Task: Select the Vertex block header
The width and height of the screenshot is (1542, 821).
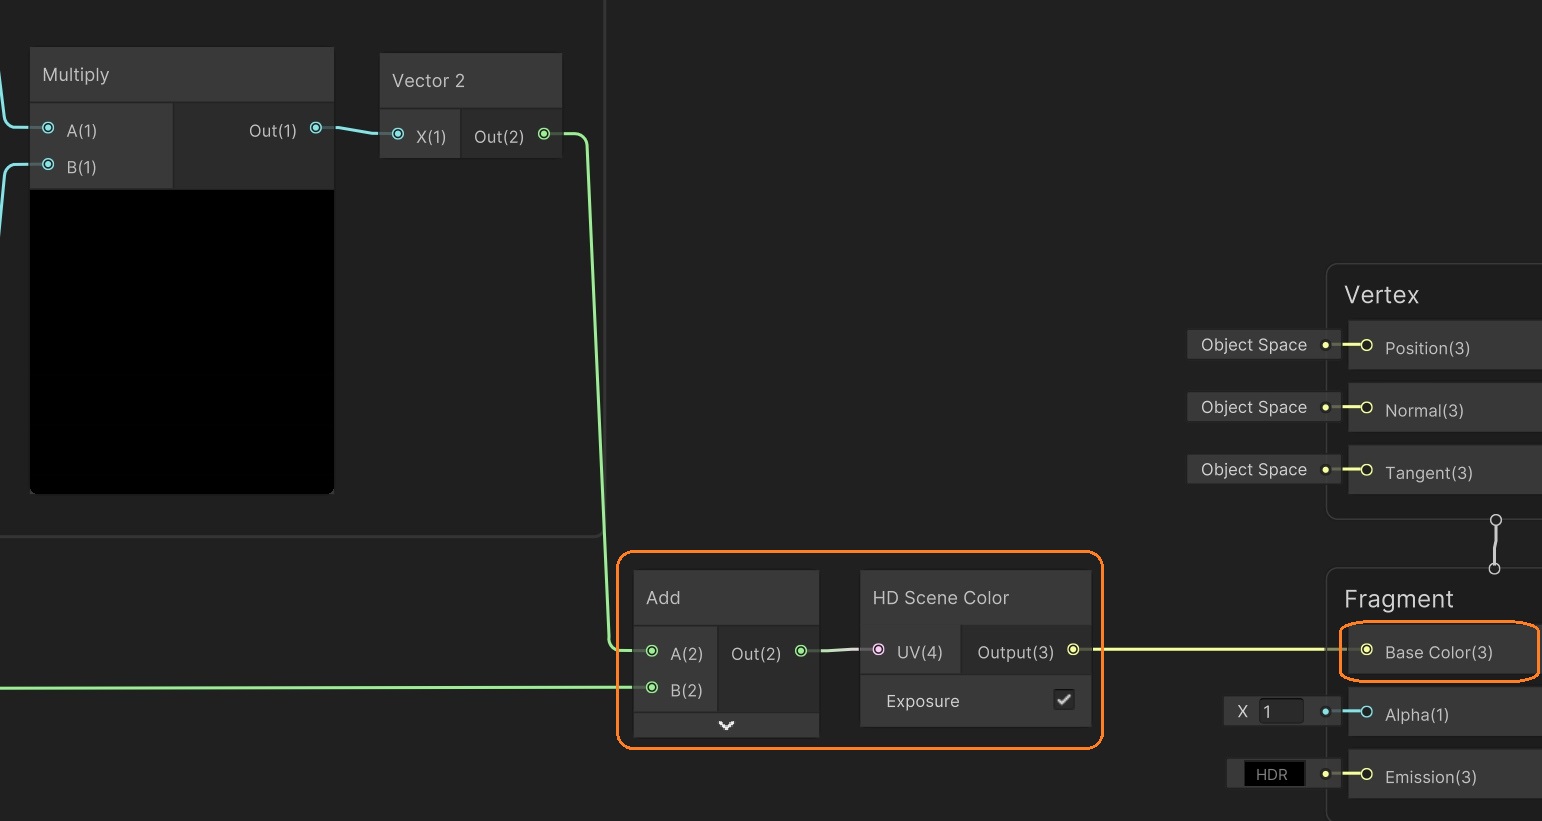Action: (1382, 295)
